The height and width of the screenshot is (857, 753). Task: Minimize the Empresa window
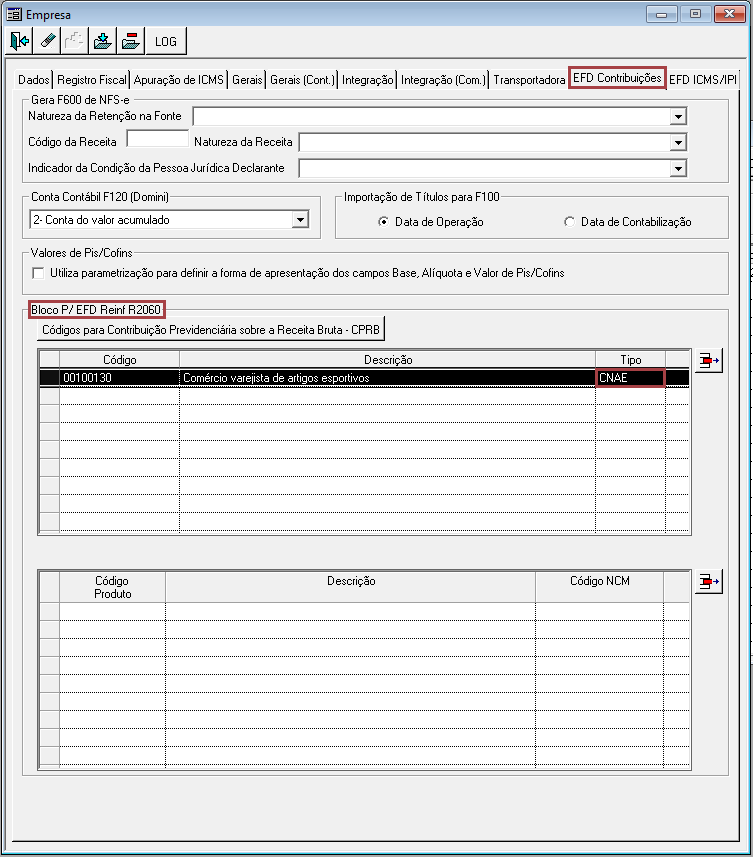(661, 14)
